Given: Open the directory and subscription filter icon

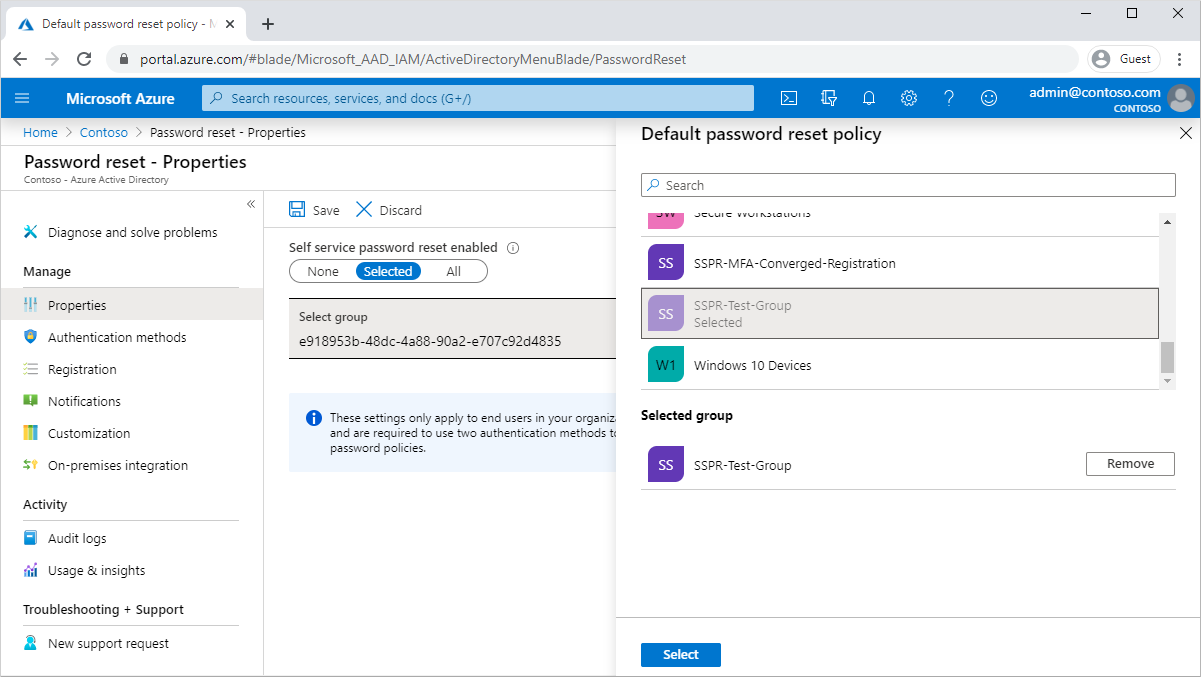Looking at the screenshot, I should (x=829, y=98).
